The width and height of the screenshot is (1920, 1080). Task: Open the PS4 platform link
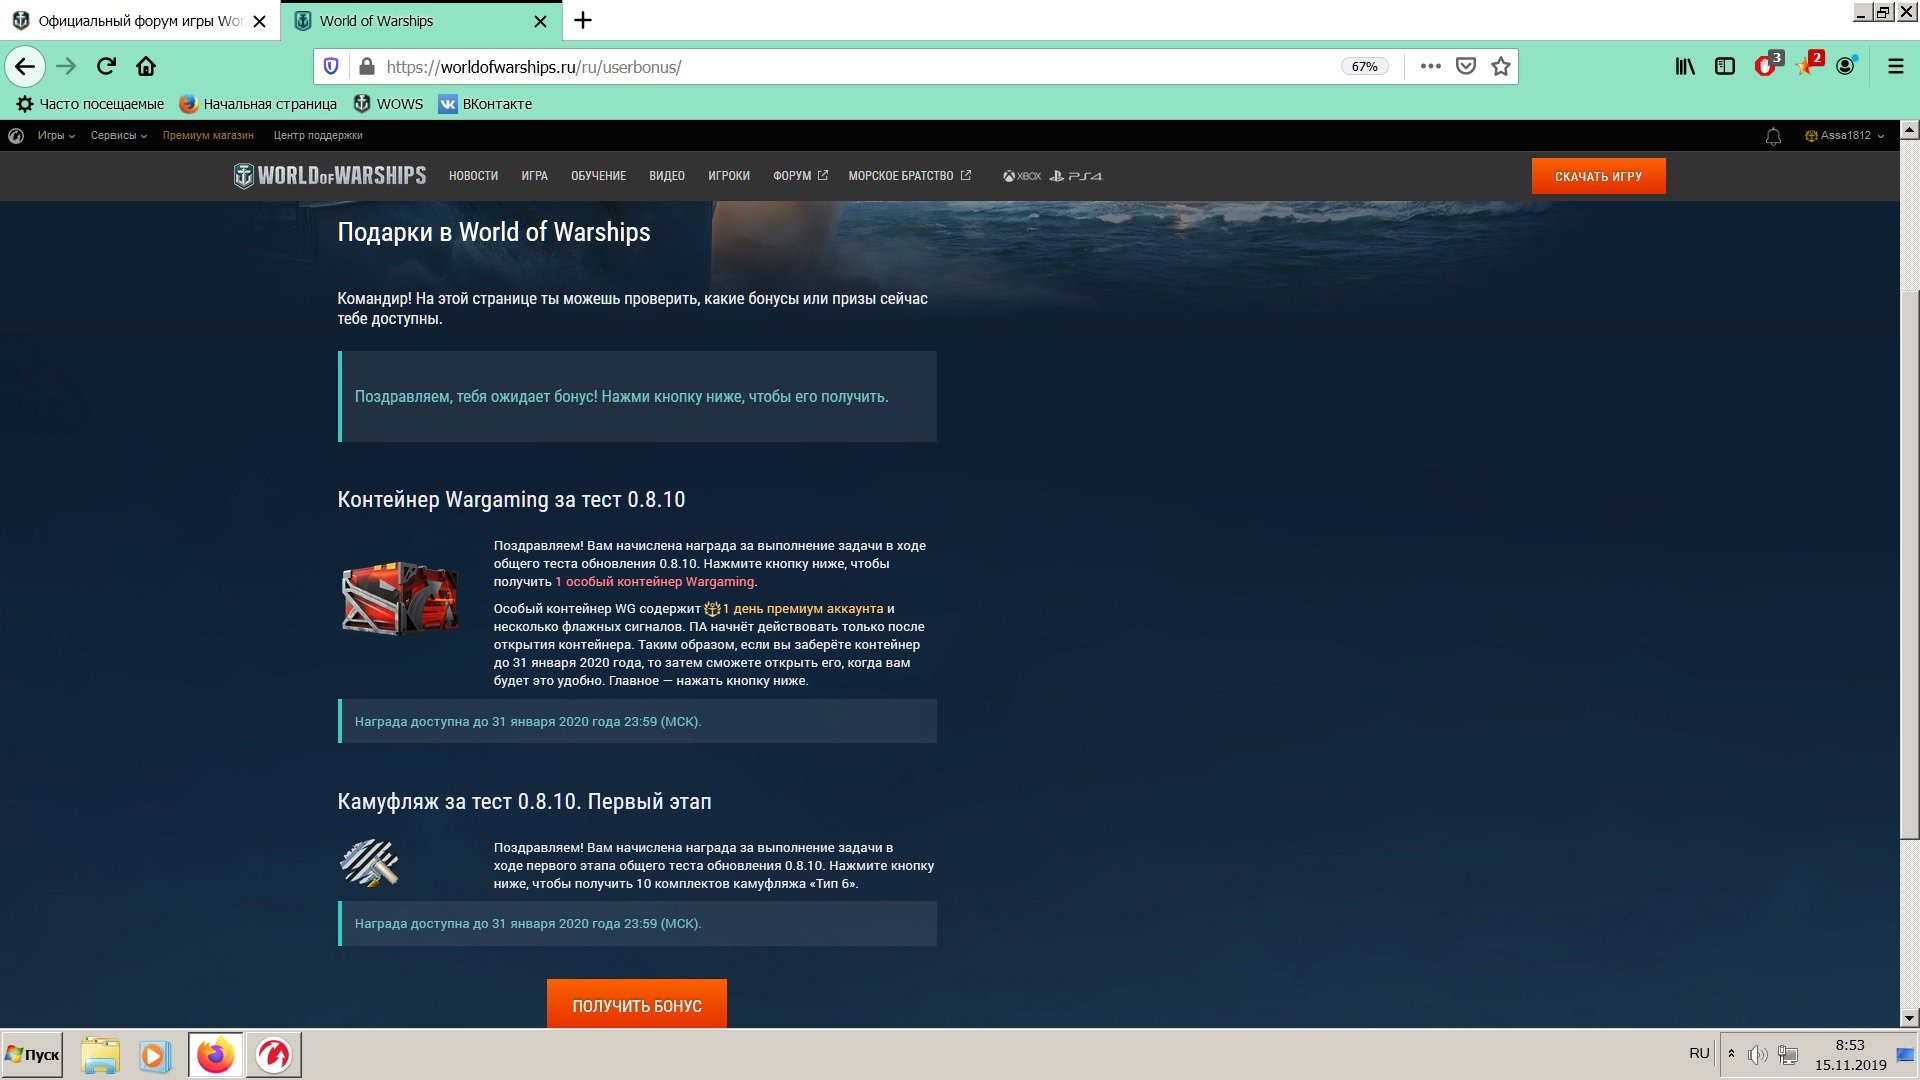1076,176
